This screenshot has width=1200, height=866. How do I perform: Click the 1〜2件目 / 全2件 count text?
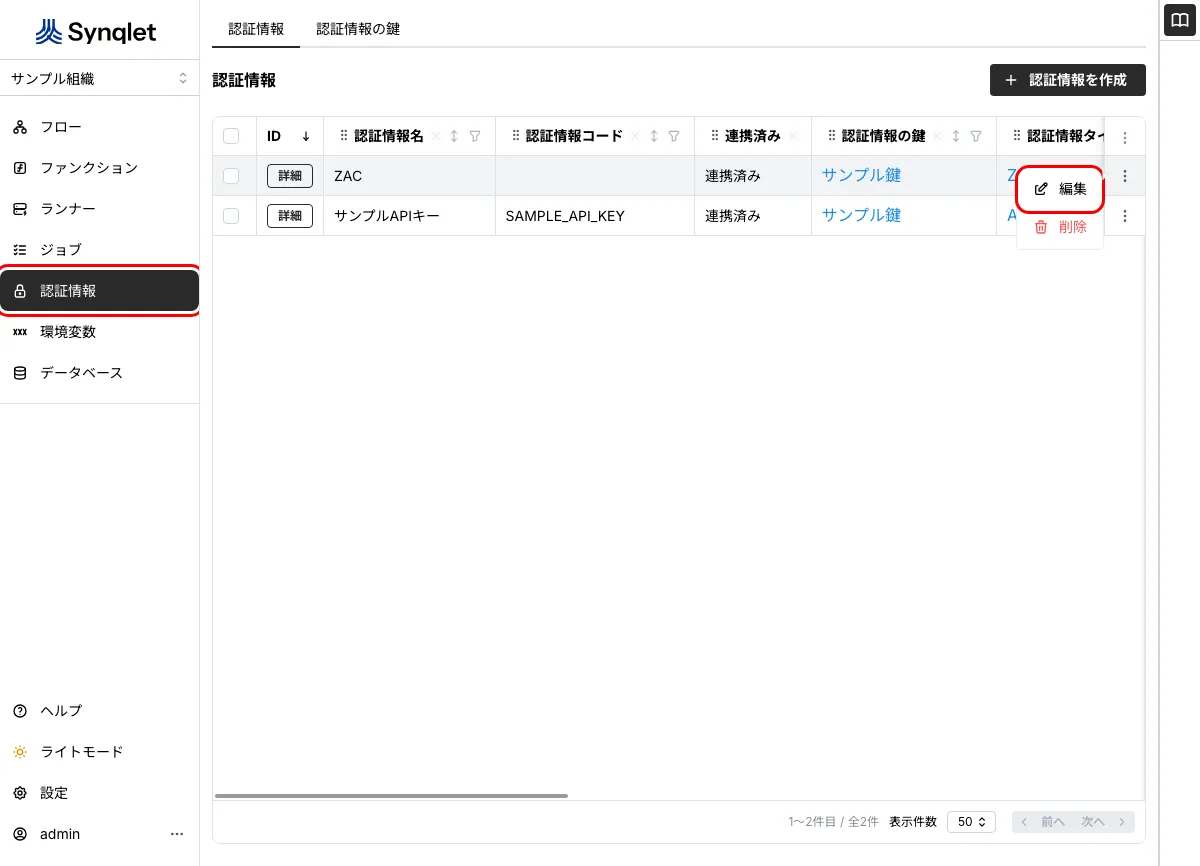[833, 822]
